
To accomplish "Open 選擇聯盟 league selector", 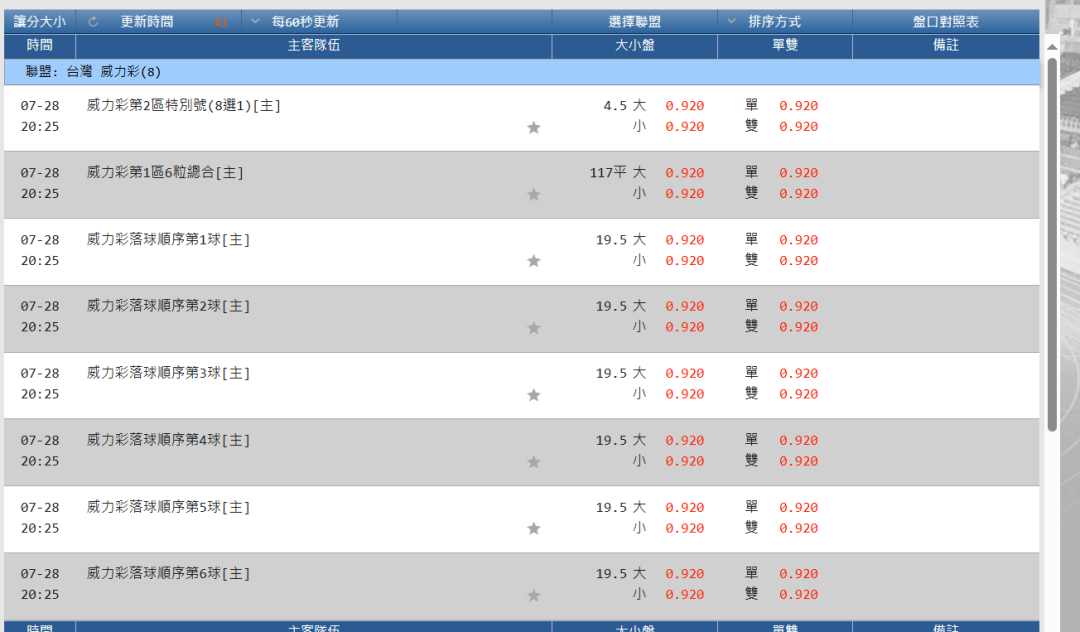I will pos(634,22).
